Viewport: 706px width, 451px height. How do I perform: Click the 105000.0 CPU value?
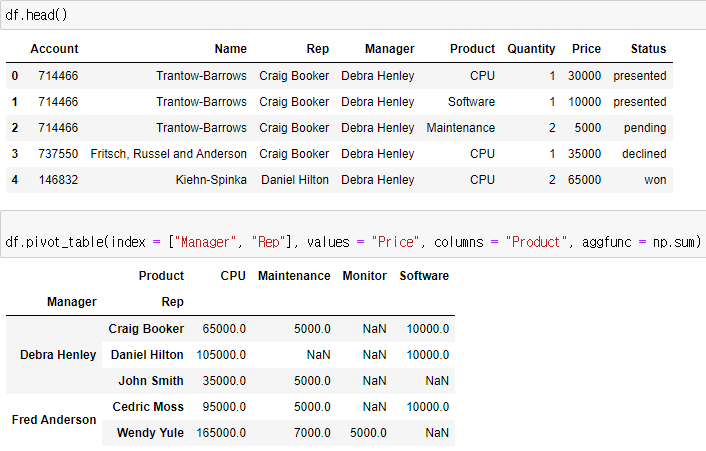tap(221, 355)
